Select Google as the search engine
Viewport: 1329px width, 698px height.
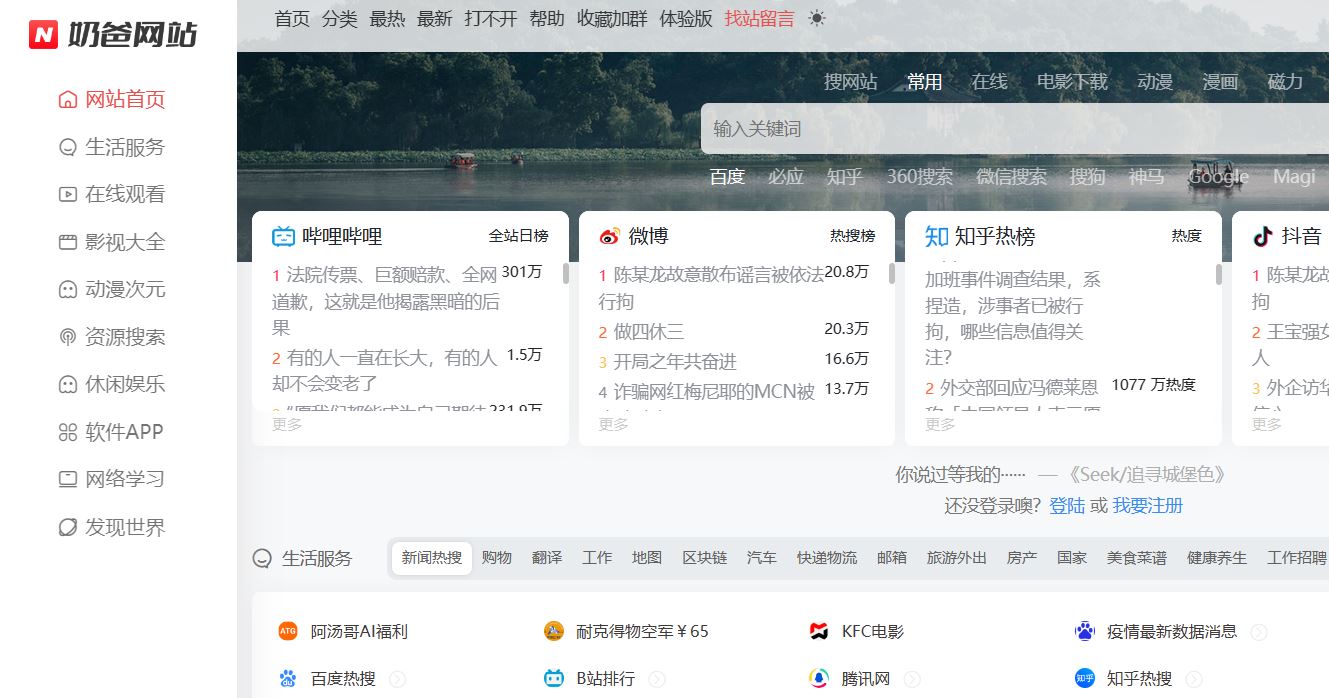tap(1217, 177)
